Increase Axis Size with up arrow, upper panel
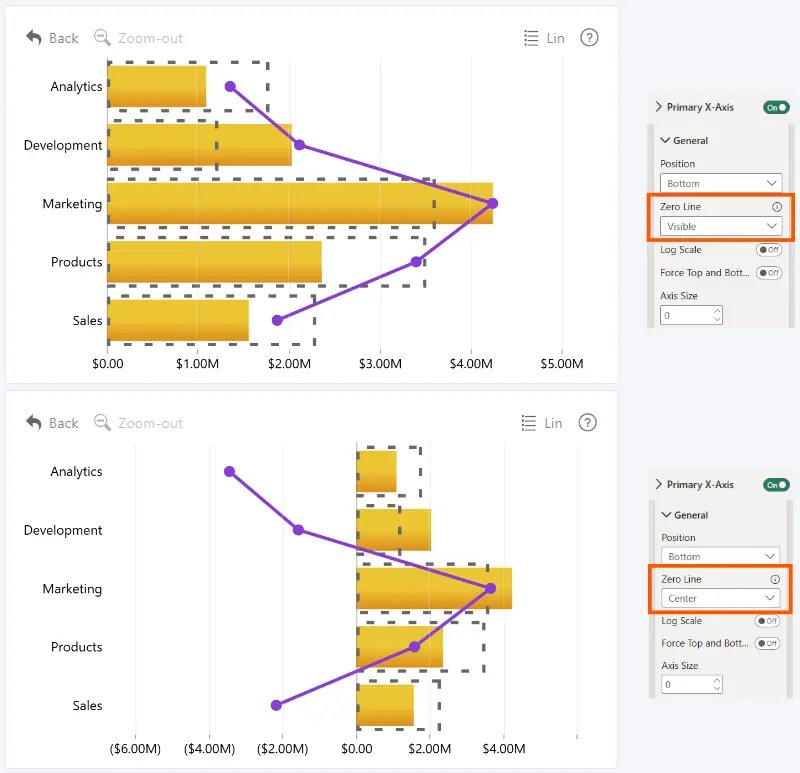 (x=717, y=311)
